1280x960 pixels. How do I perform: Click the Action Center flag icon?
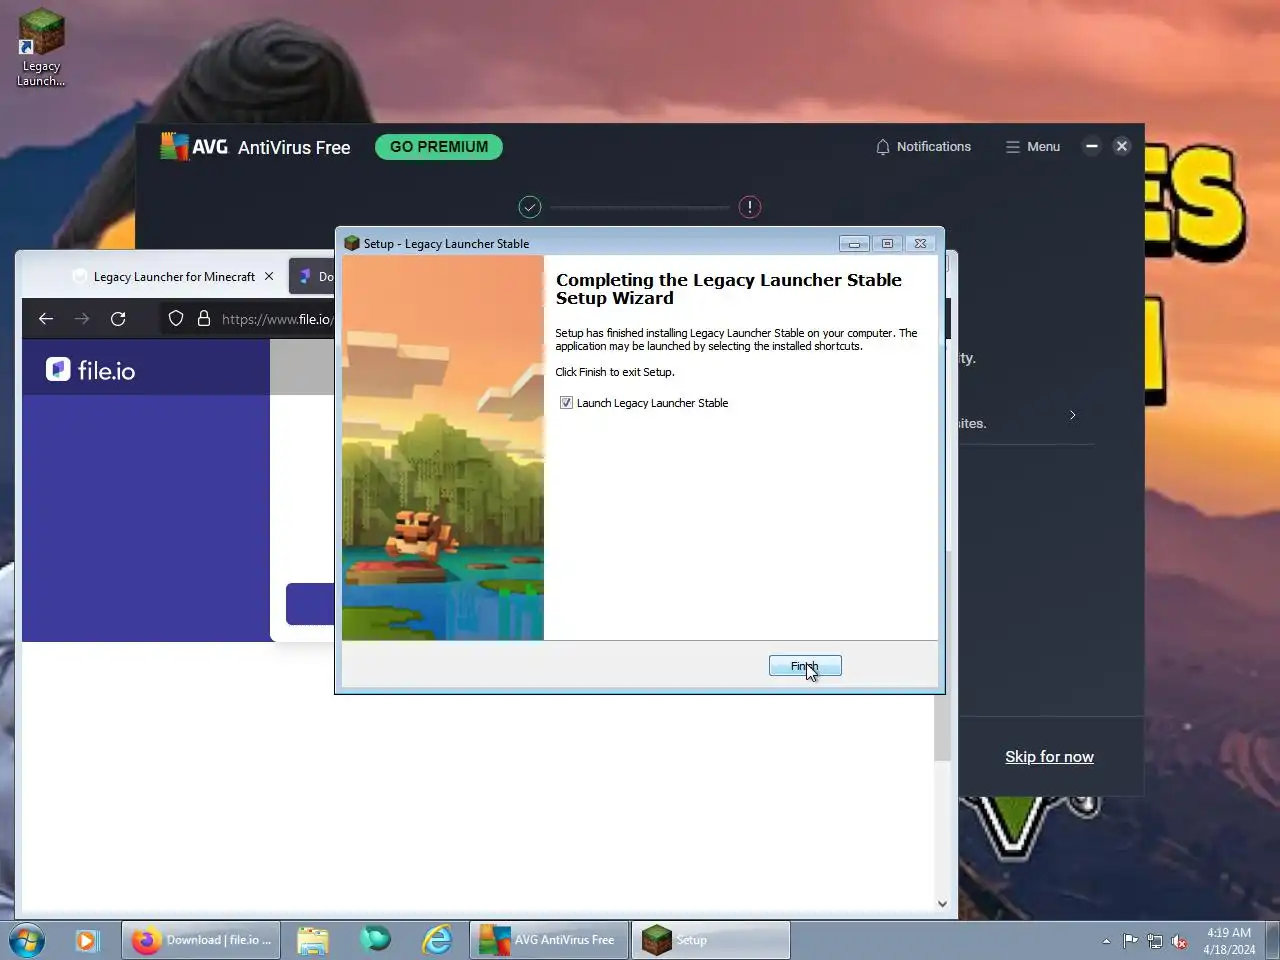click(1130, 941)
